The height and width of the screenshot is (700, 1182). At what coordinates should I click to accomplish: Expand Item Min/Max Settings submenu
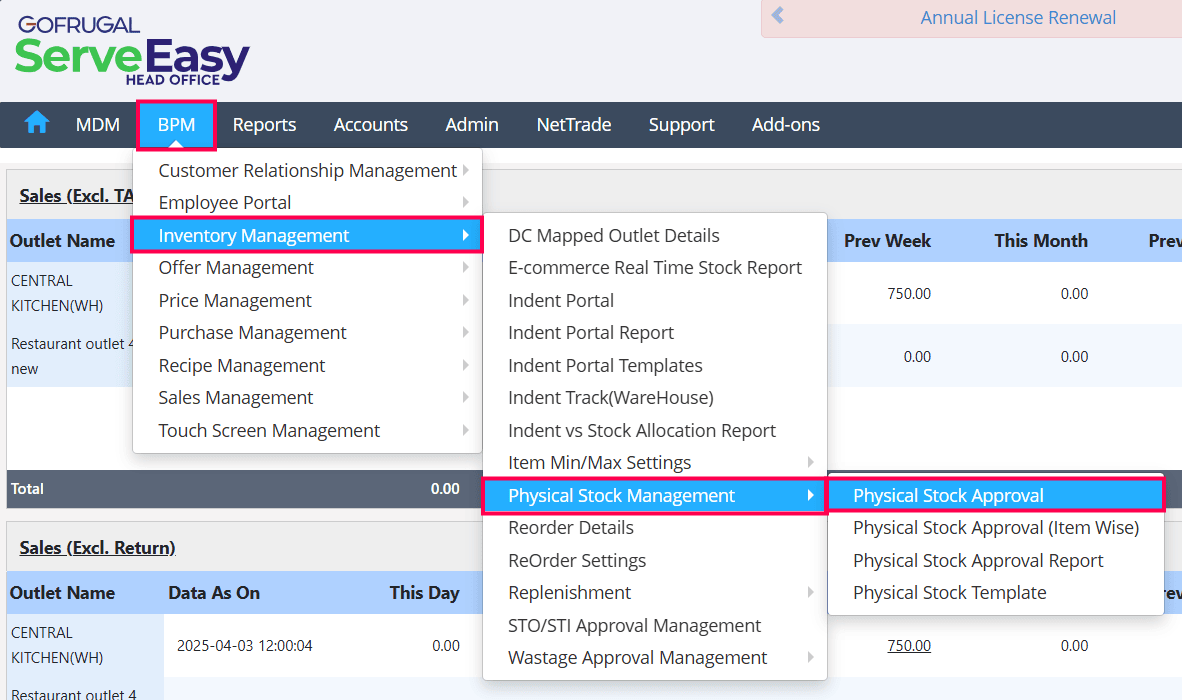[x=599, y=463]
